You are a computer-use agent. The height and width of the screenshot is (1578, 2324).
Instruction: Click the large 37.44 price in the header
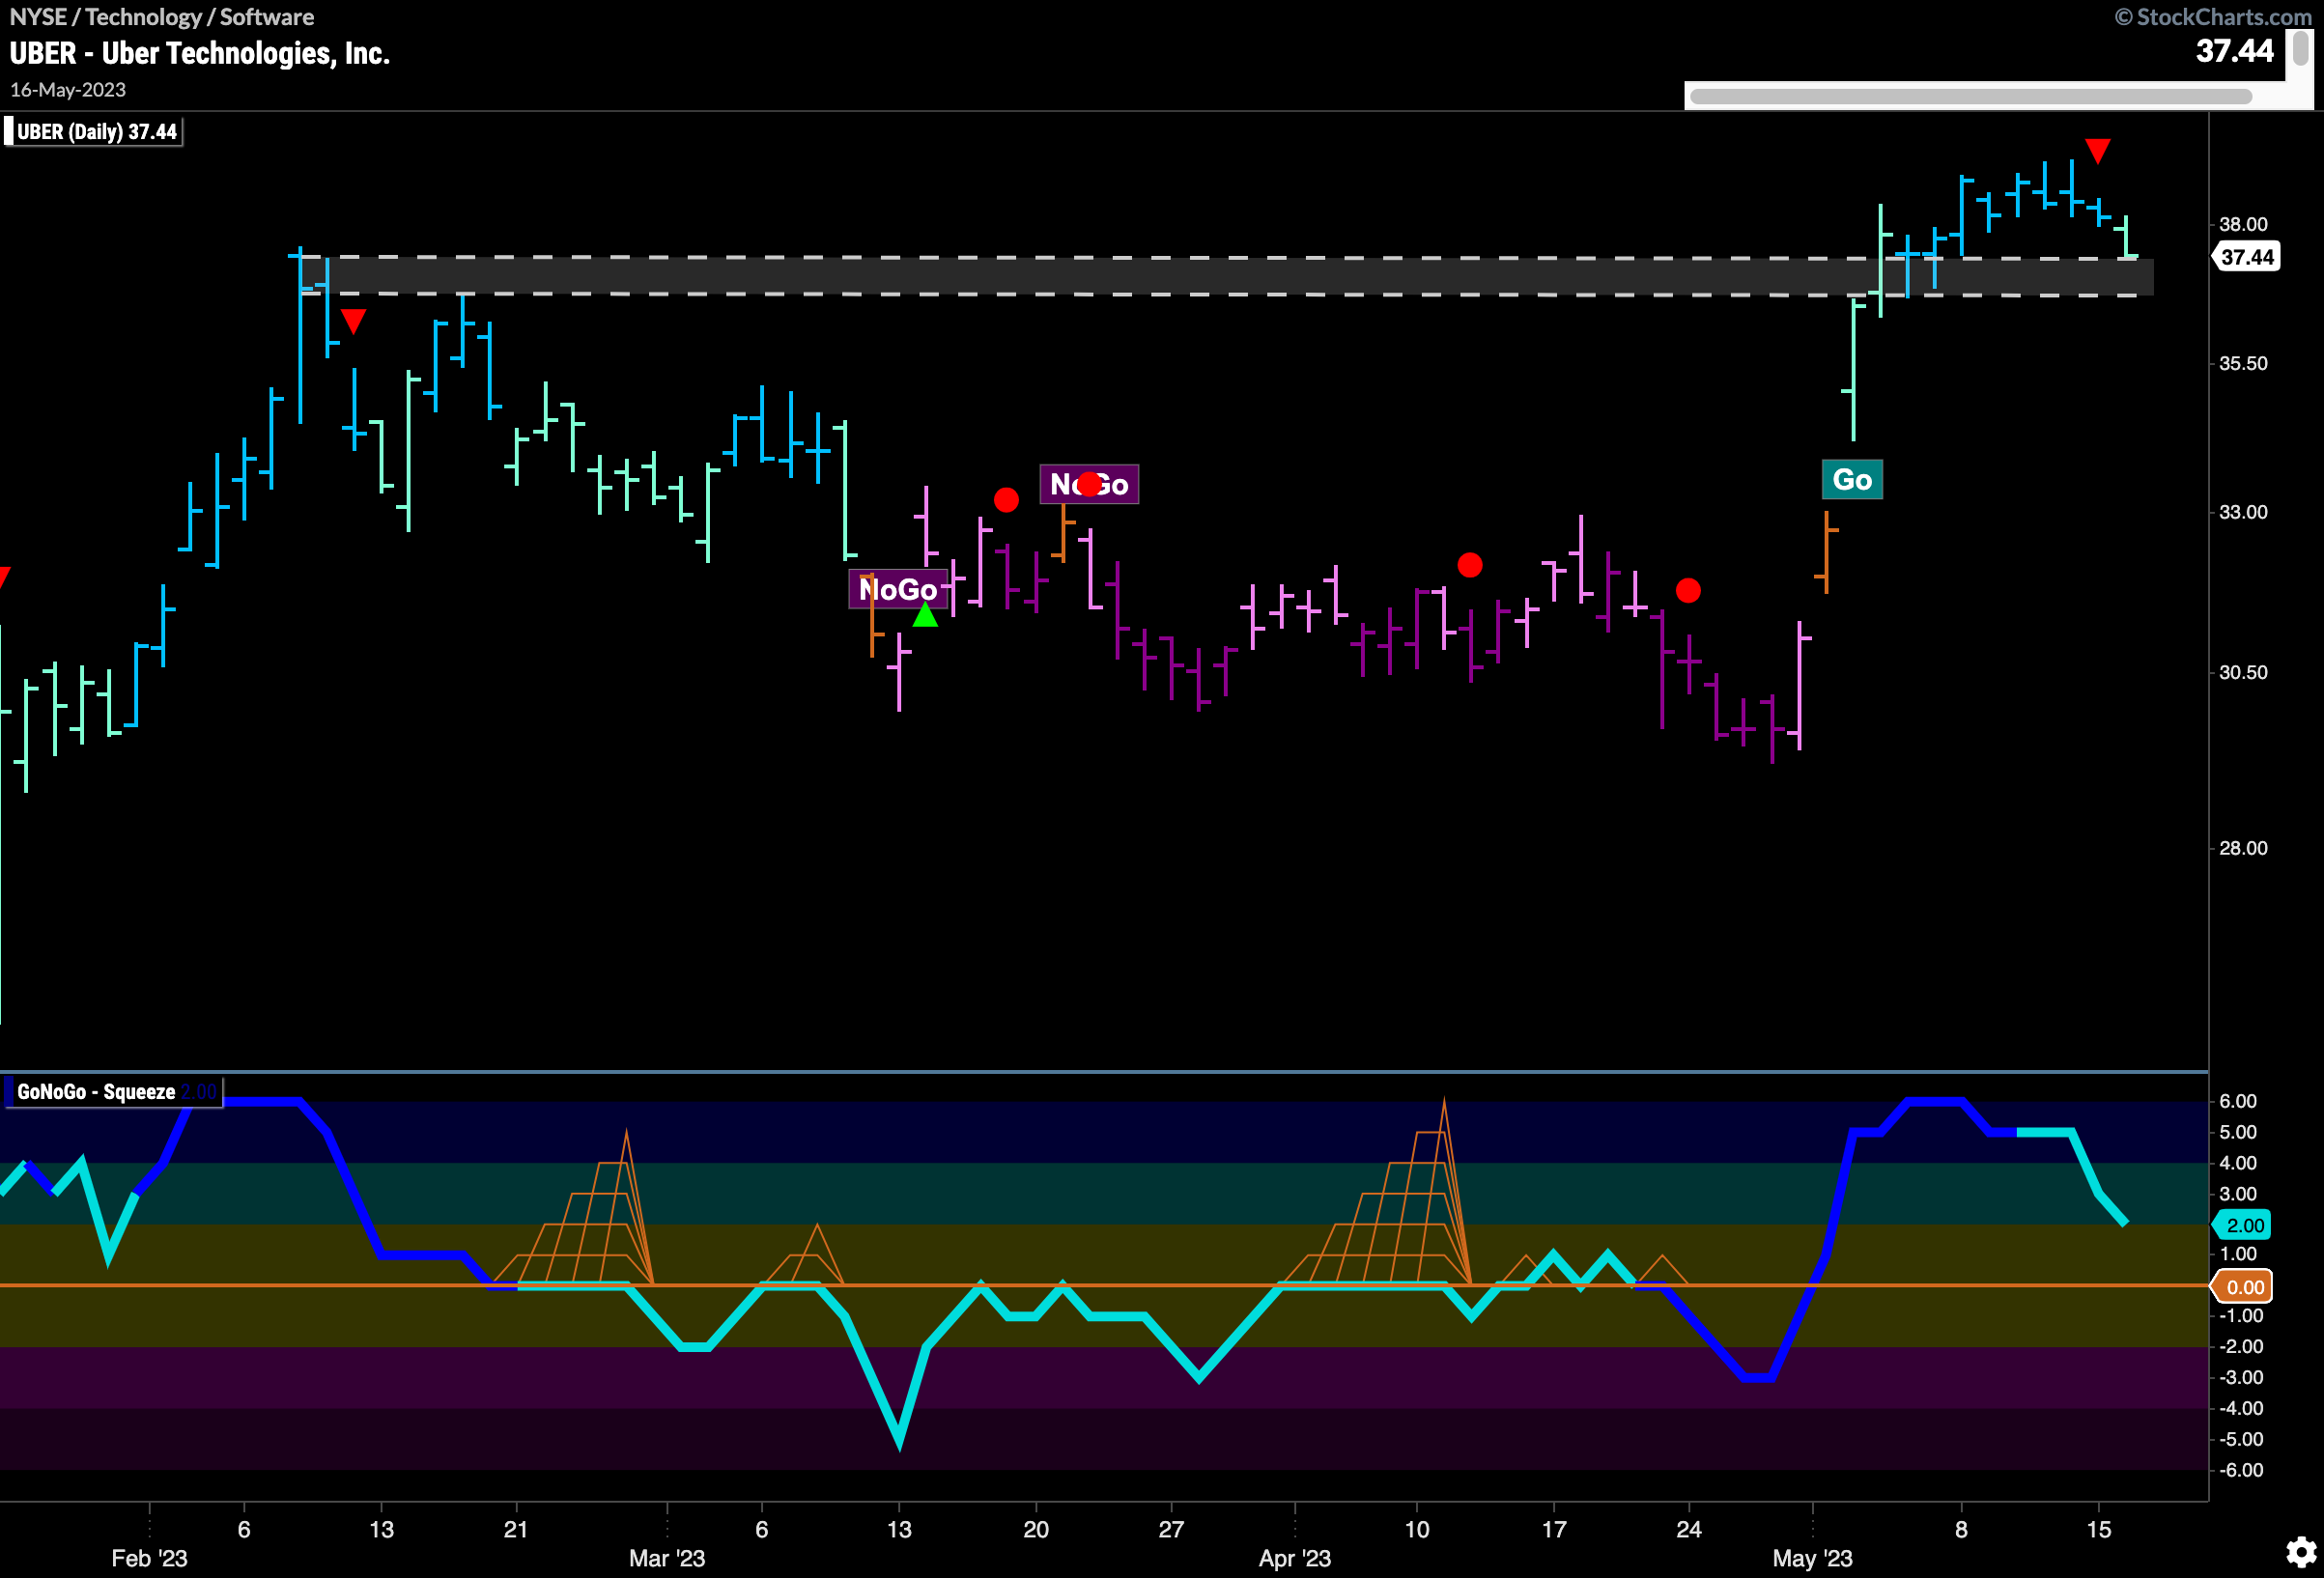(x=2234, y=50)
